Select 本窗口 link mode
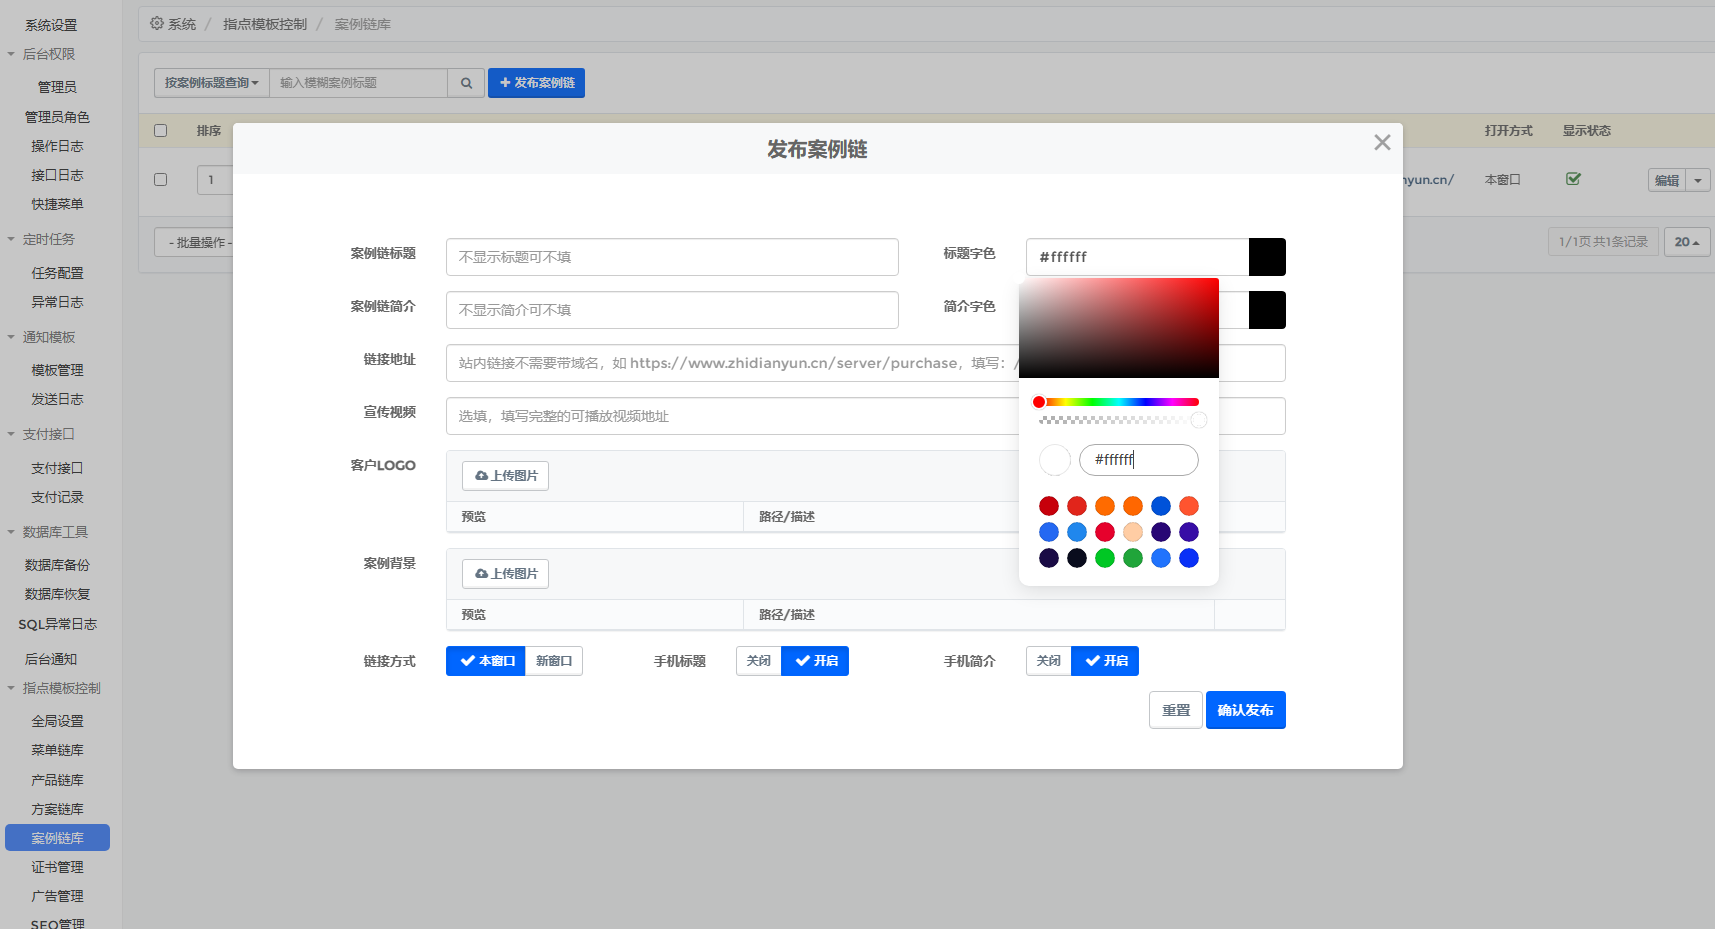The image size is (1715, 929). pos(486,661)
